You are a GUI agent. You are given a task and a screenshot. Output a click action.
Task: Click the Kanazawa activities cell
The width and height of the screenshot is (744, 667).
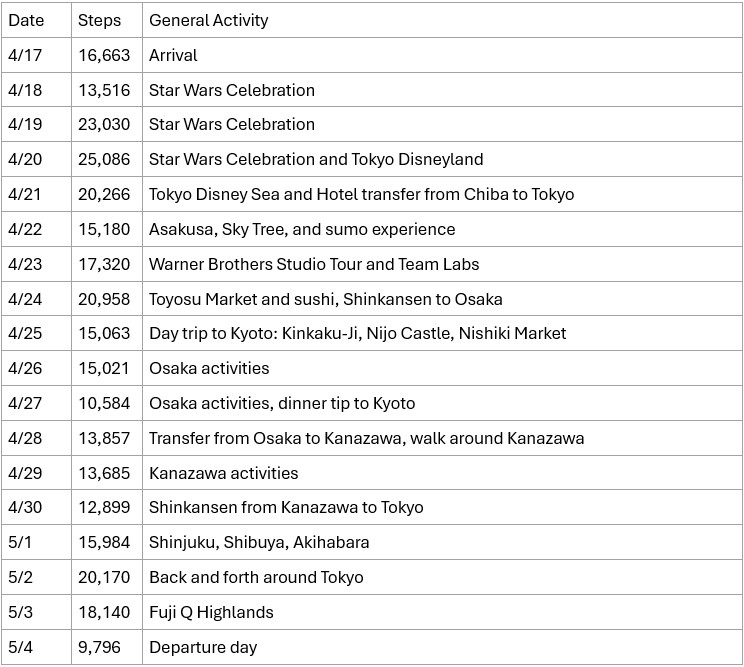223,473
